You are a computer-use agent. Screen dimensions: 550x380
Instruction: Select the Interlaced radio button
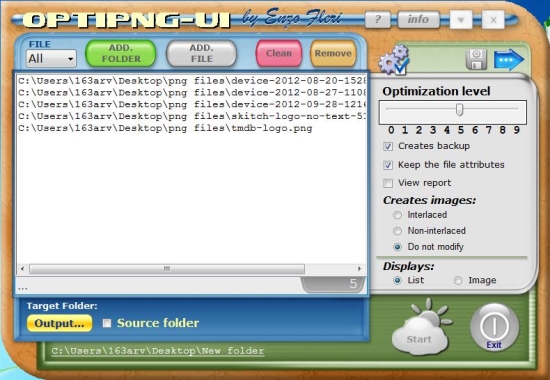397,215
